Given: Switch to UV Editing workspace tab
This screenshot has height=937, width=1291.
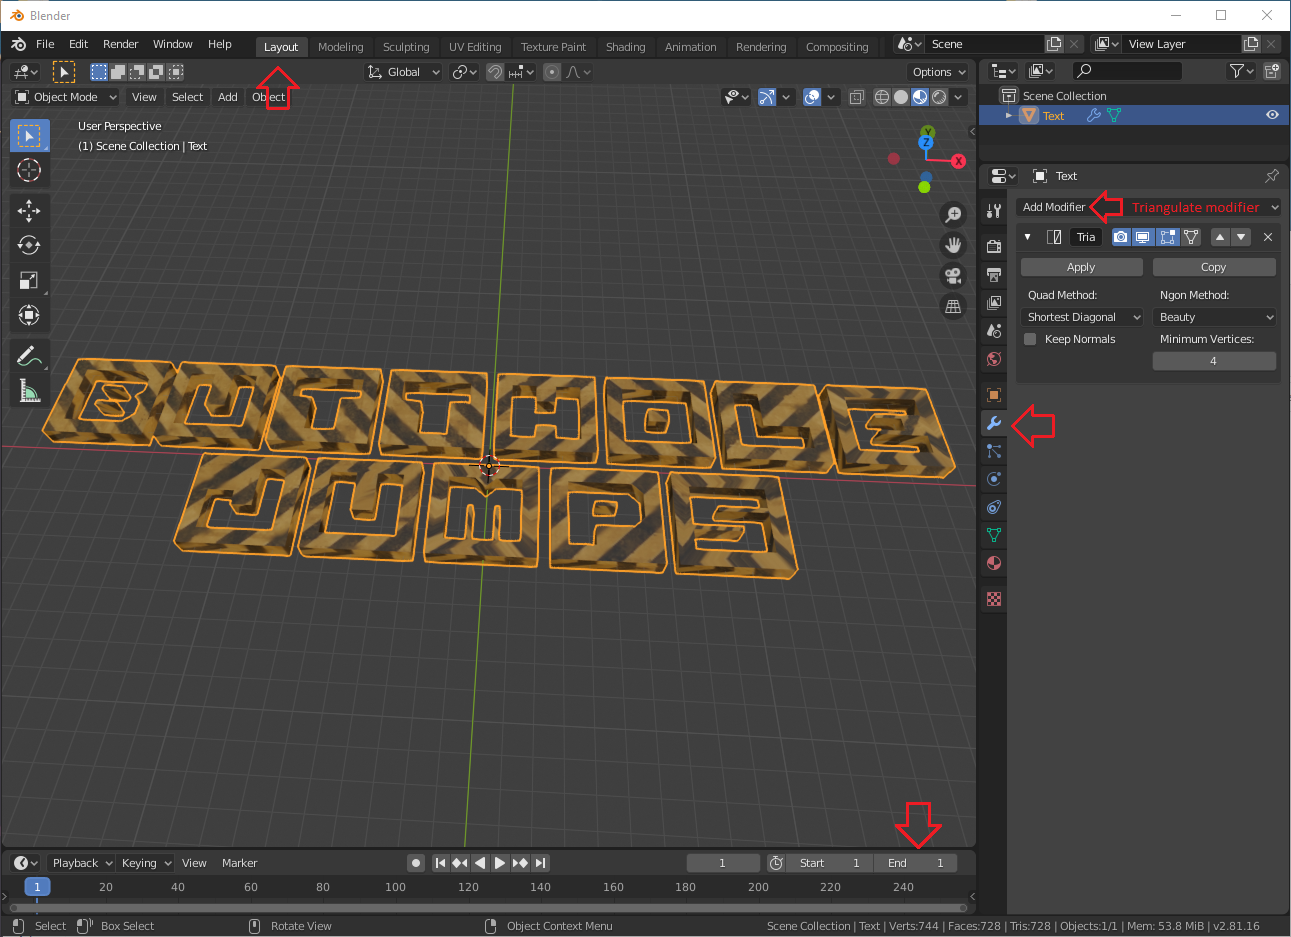Looking at the screenshot, I should click(475, 47).
